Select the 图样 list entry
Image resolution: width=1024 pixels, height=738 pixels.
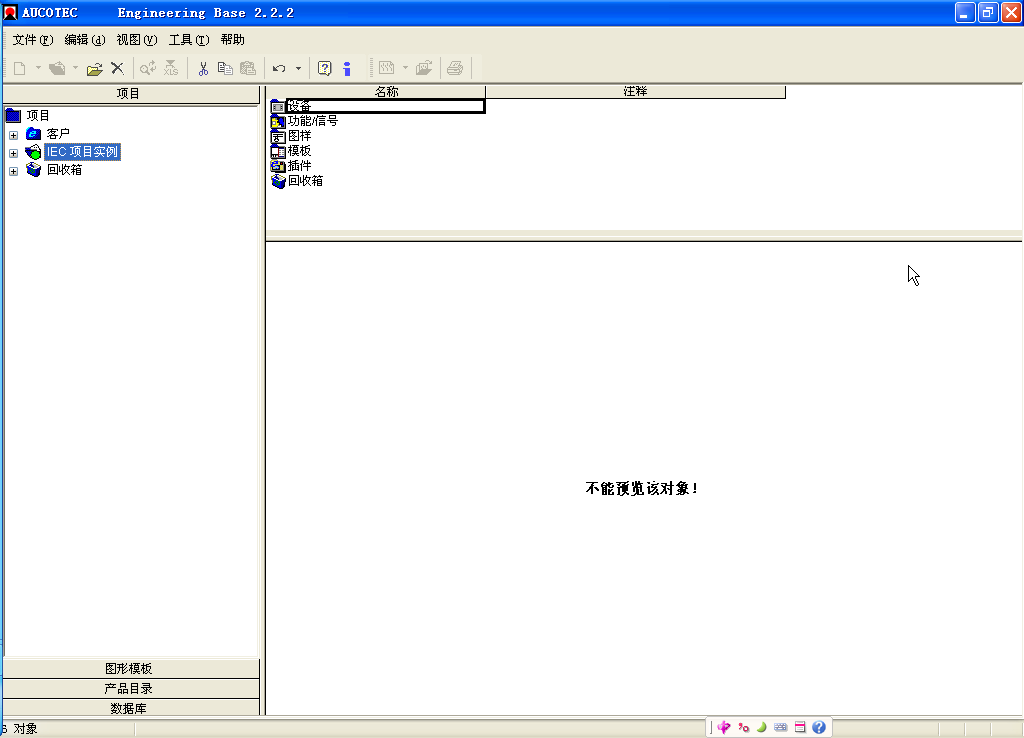pyautogui.click(x=300, y=136)
